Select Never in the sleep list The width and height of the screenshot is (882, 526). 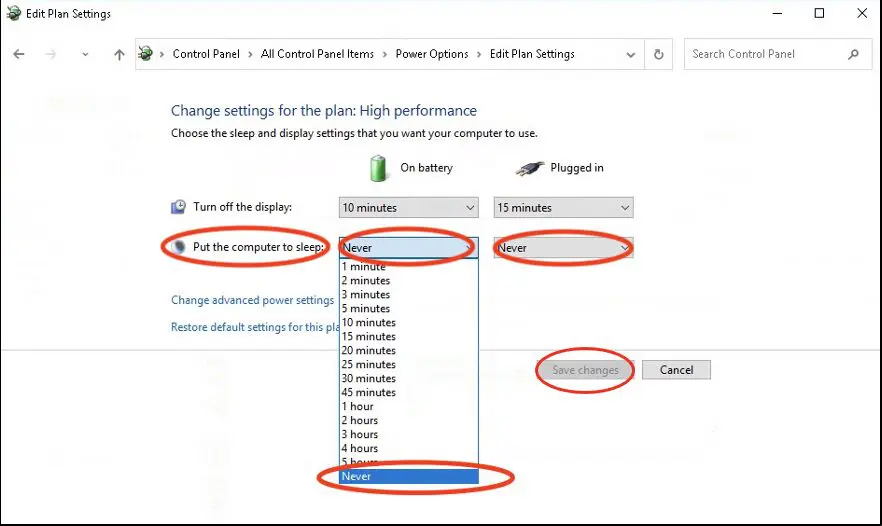click(408, 477)
